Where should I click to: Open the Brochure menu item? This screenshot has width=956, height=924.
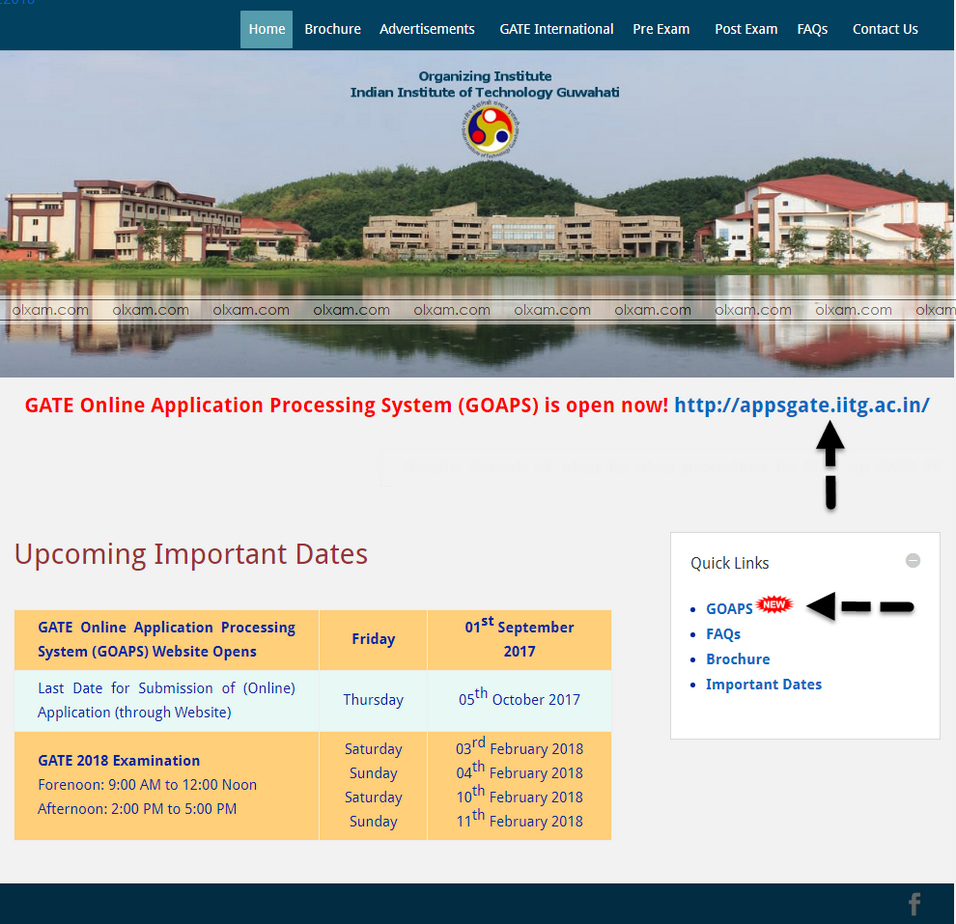tap(332, 29)
